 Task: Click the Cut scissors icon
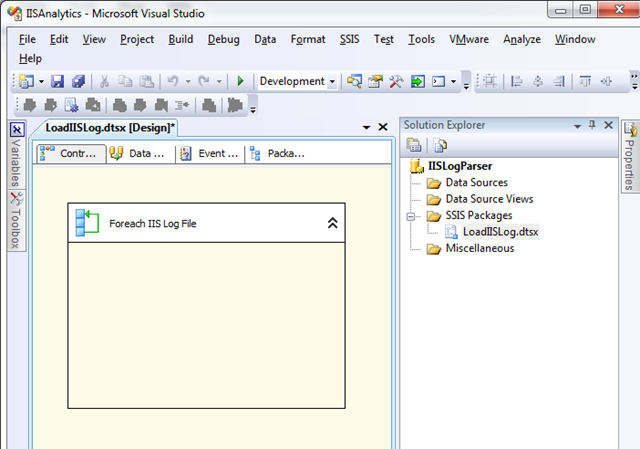click(x=104, y=81)
